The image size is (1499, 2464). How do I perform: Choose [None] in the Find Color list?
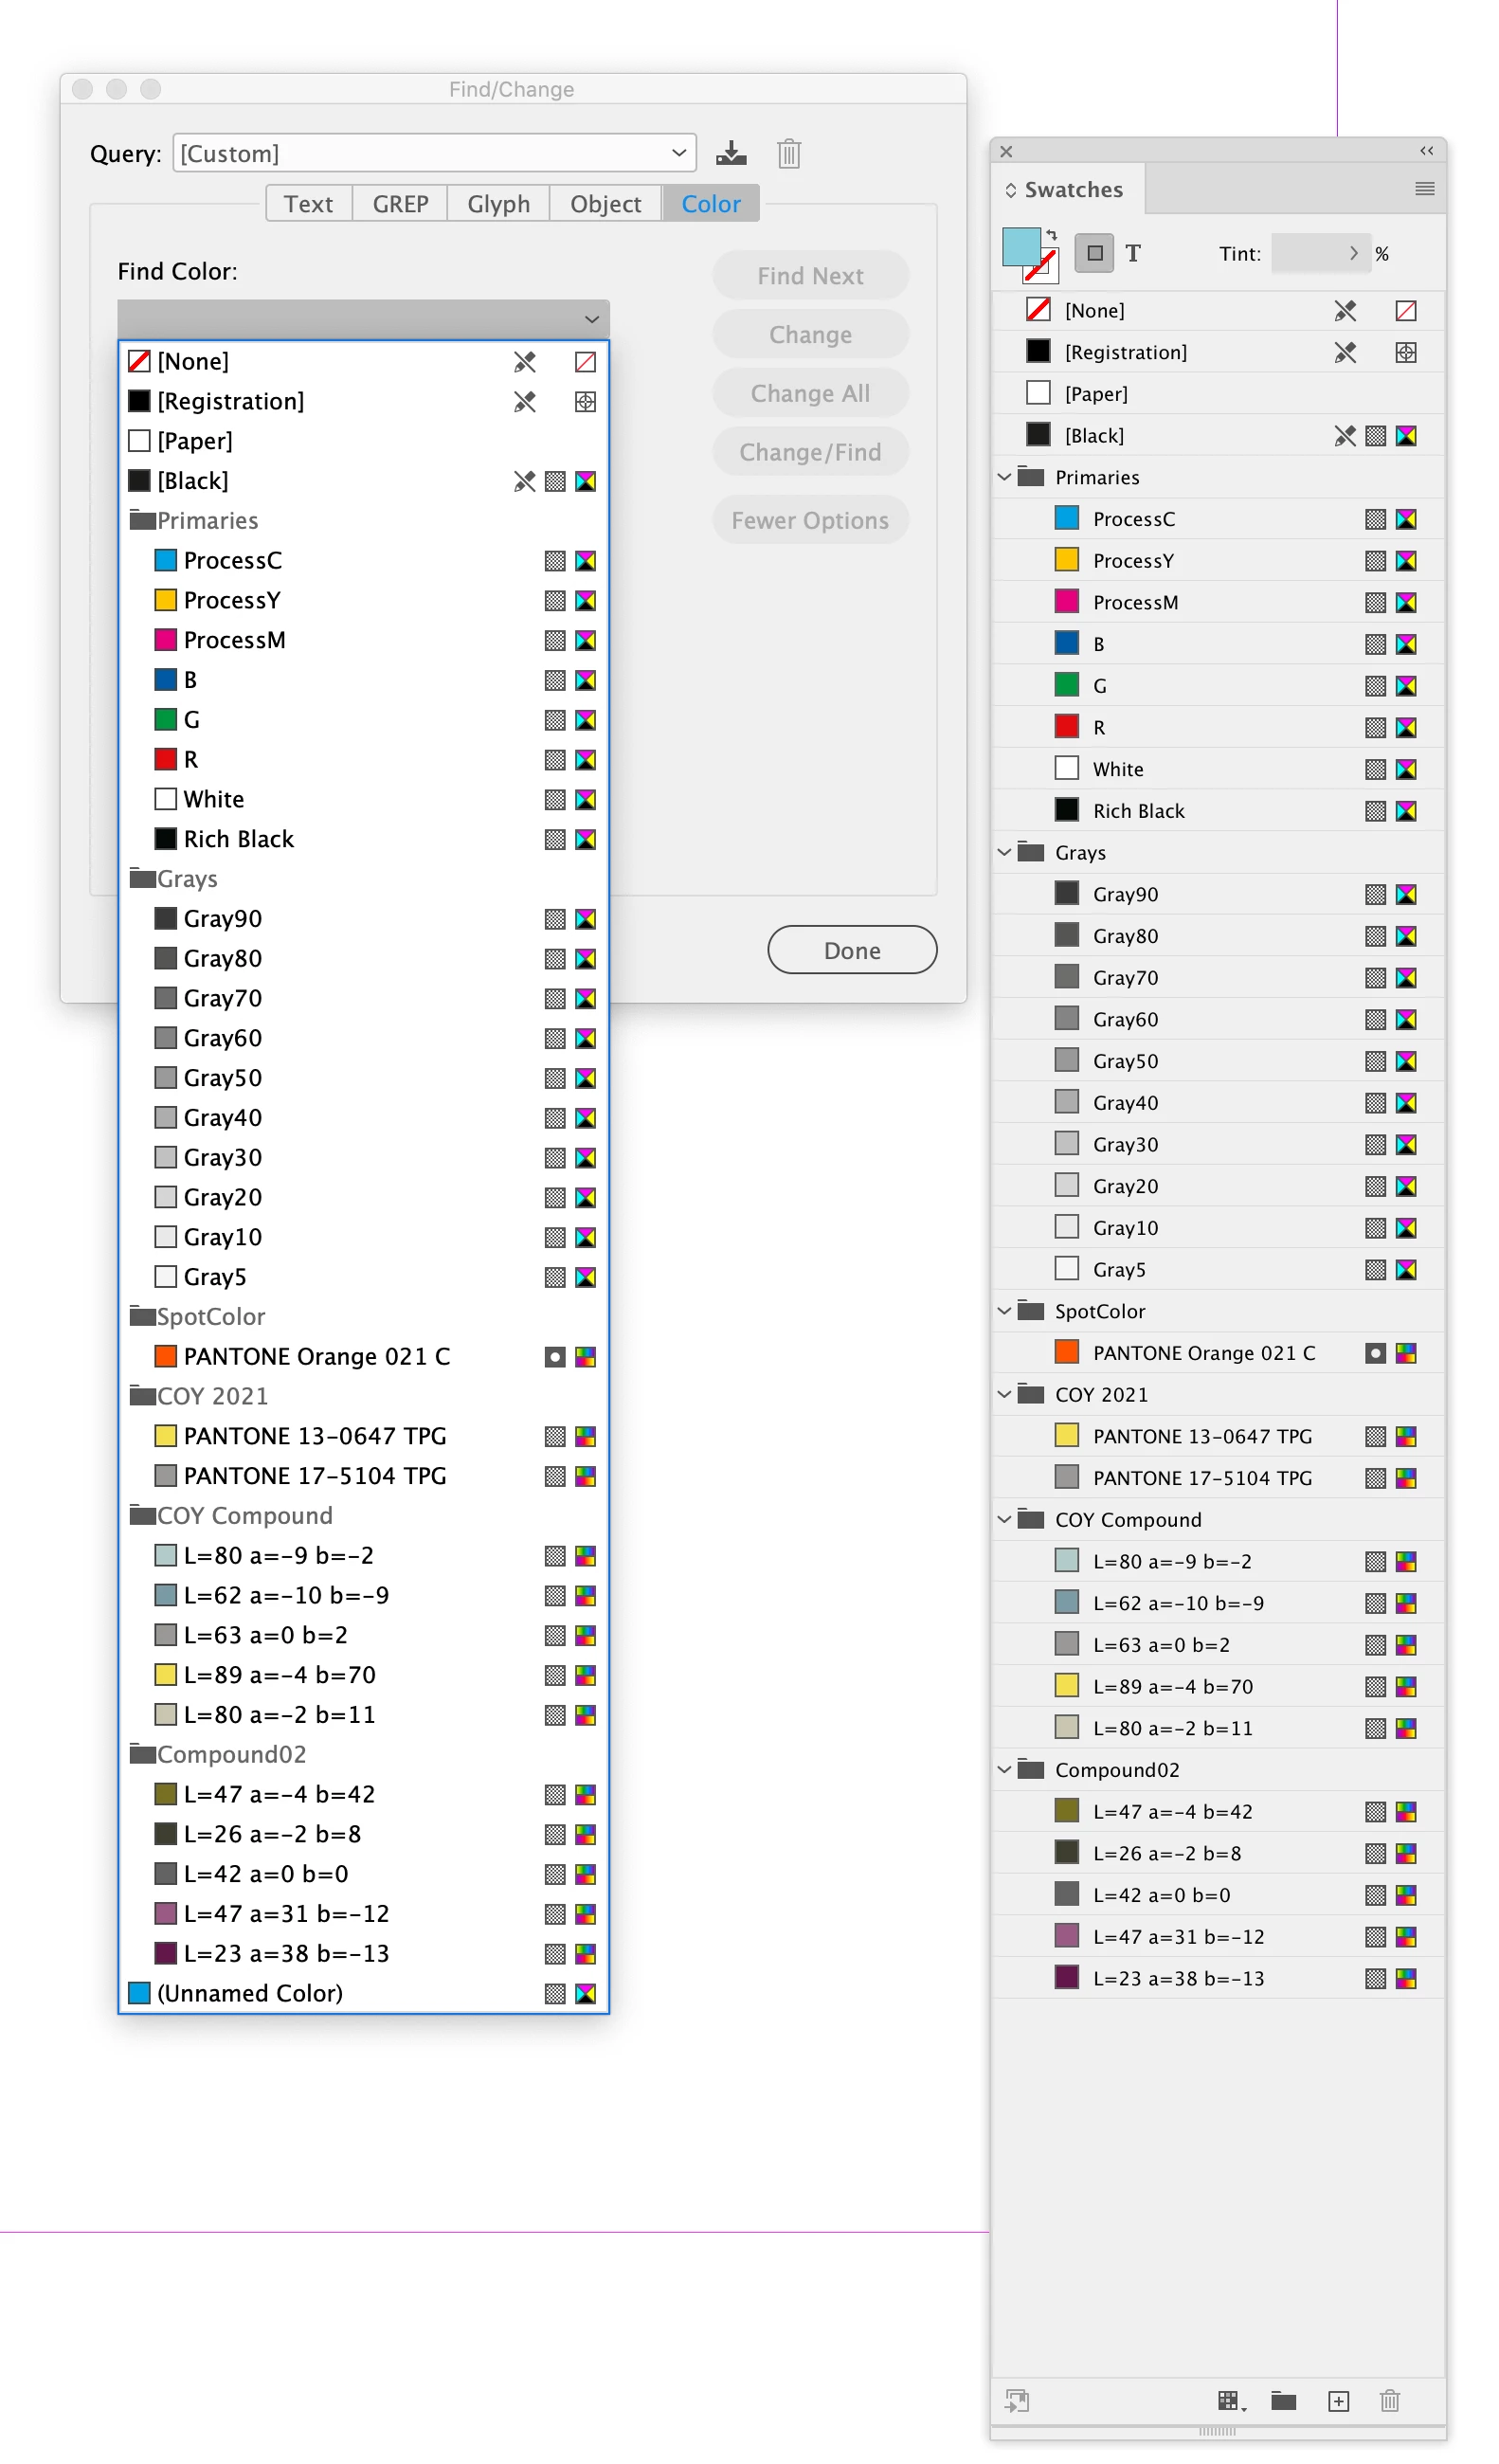[363, 361]
